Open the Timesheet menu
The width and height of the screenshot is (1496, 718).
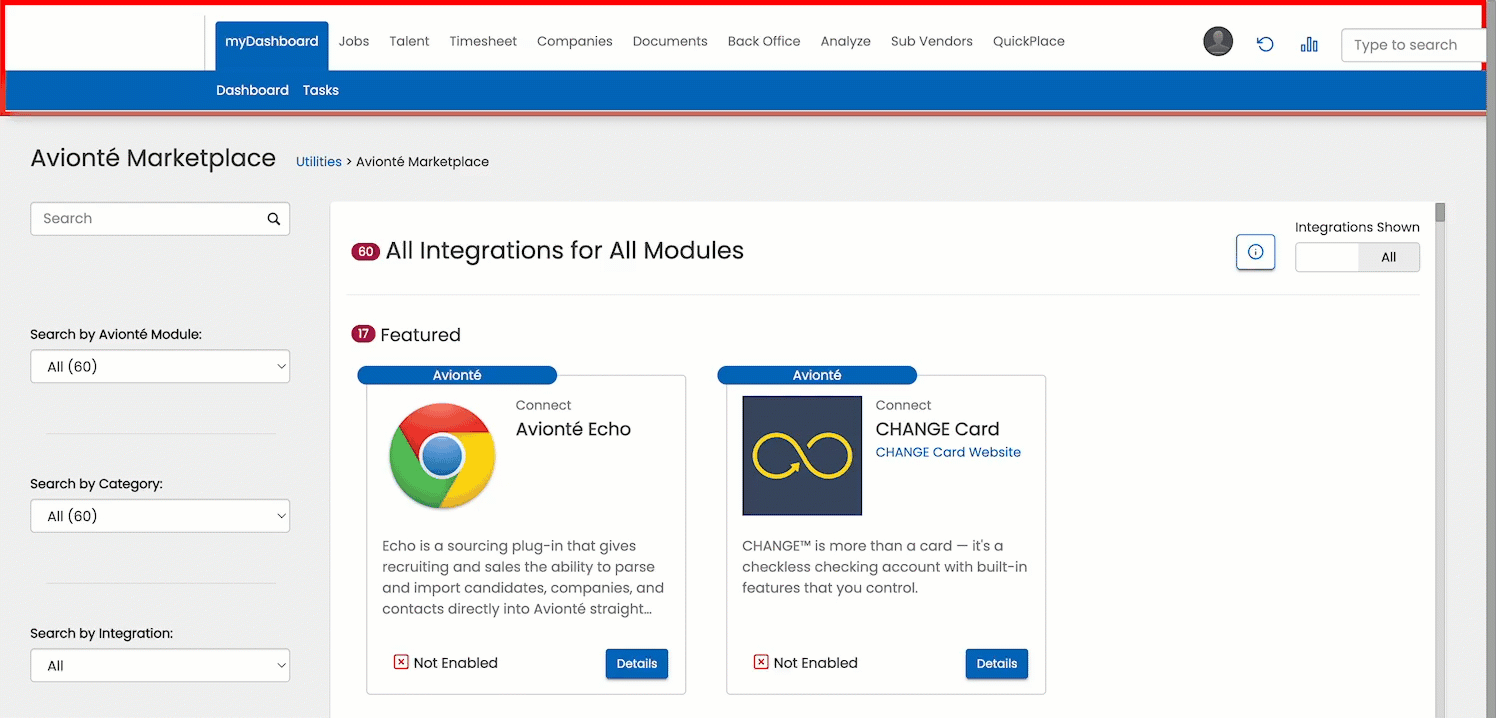(483, 42)
